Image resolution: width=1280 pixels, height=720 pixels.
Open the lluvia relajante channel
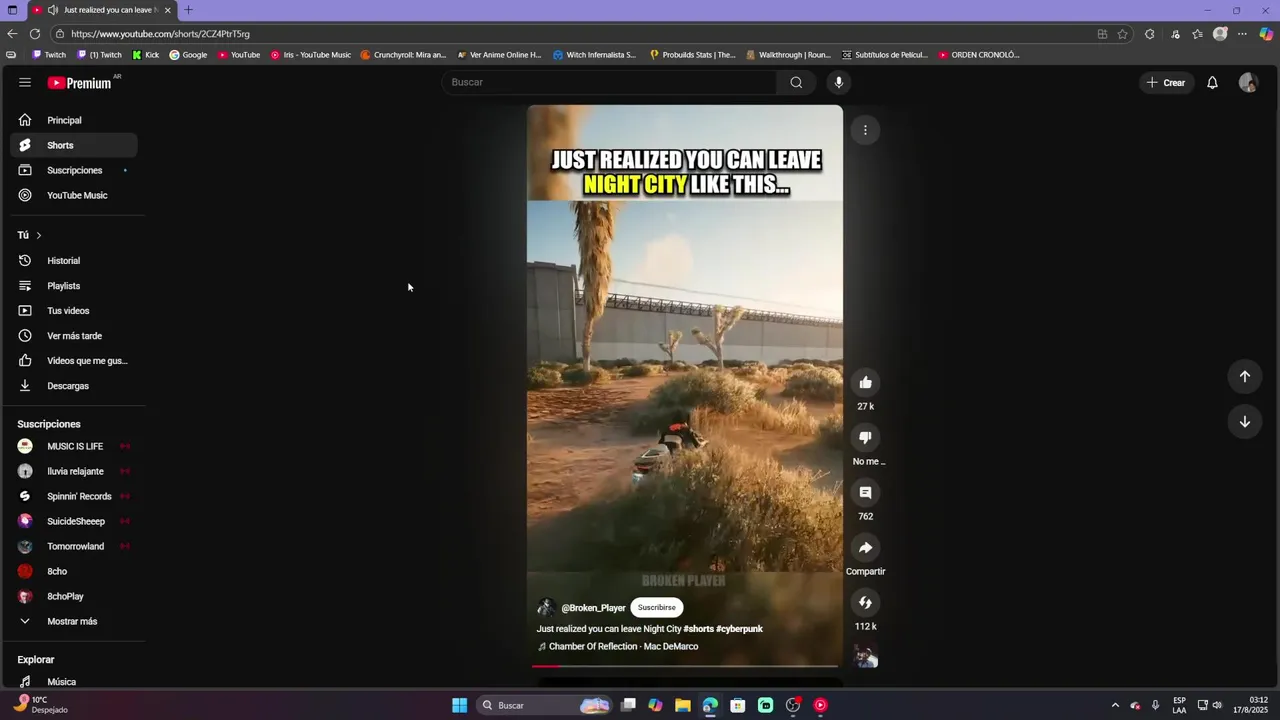tap(74, 471)
